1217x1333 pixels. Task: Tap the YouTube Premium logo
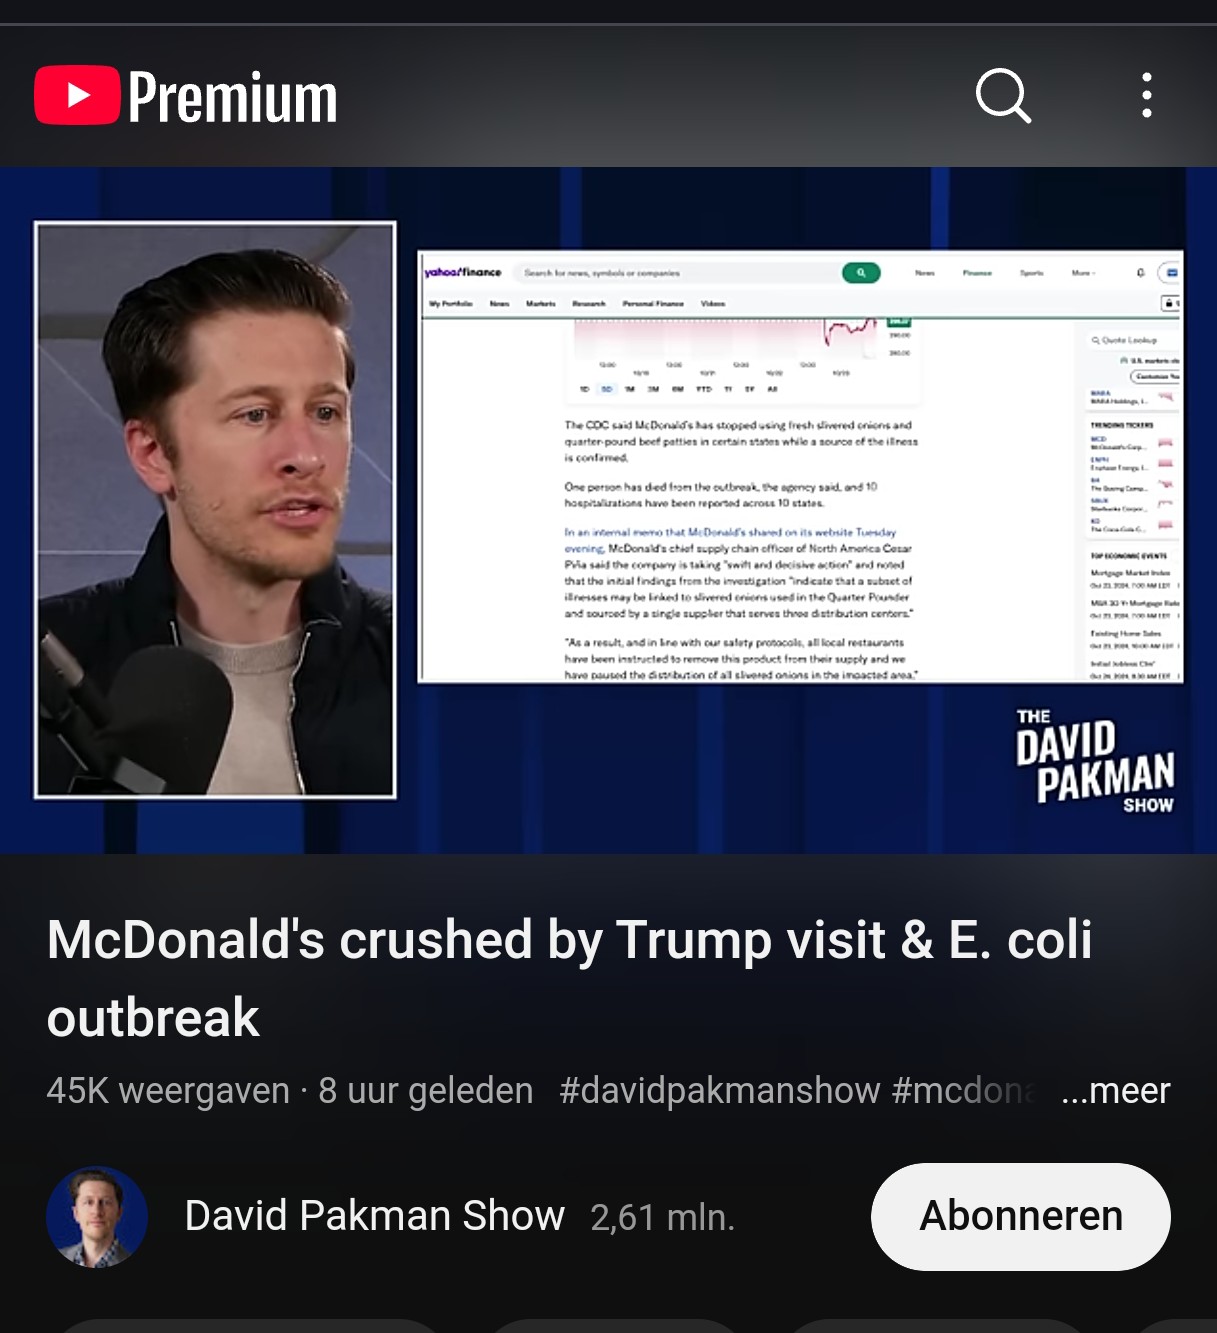186,96
